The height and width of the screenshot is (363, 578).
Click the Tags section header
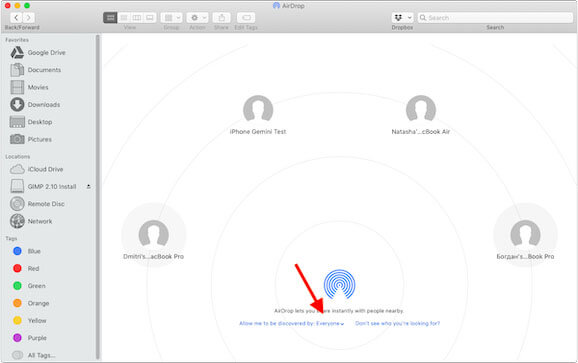tap(11, 239)
